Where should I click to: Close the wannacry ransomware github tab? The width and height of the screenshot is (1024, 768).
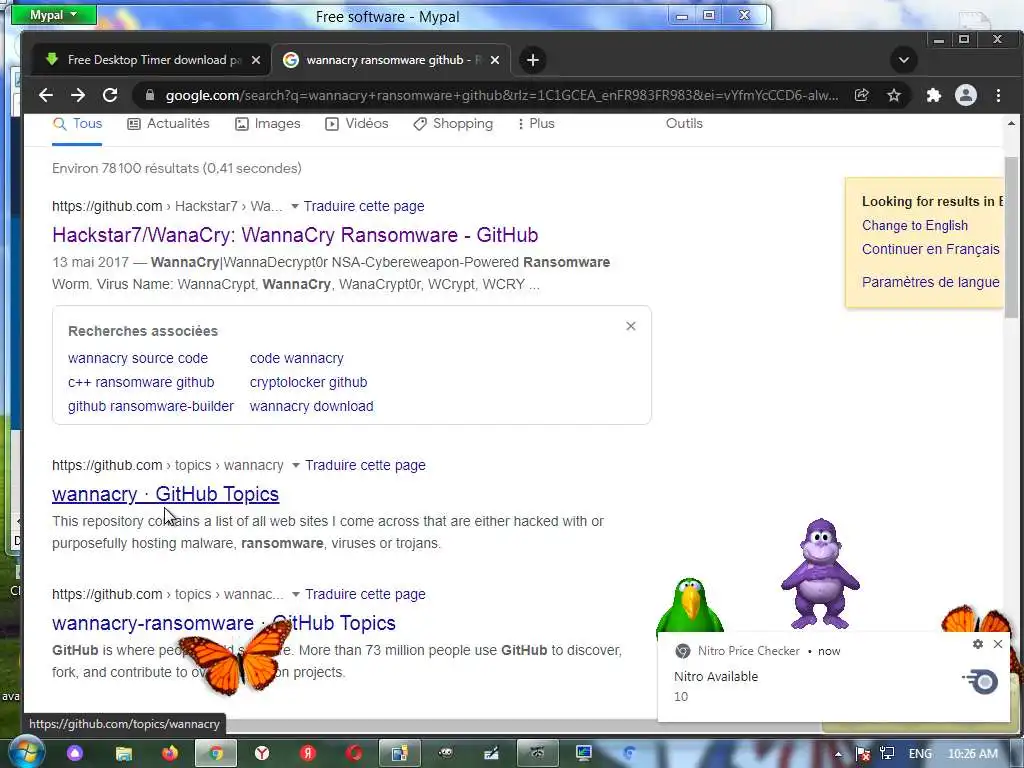pyautogui.click(x=495, y=60)
